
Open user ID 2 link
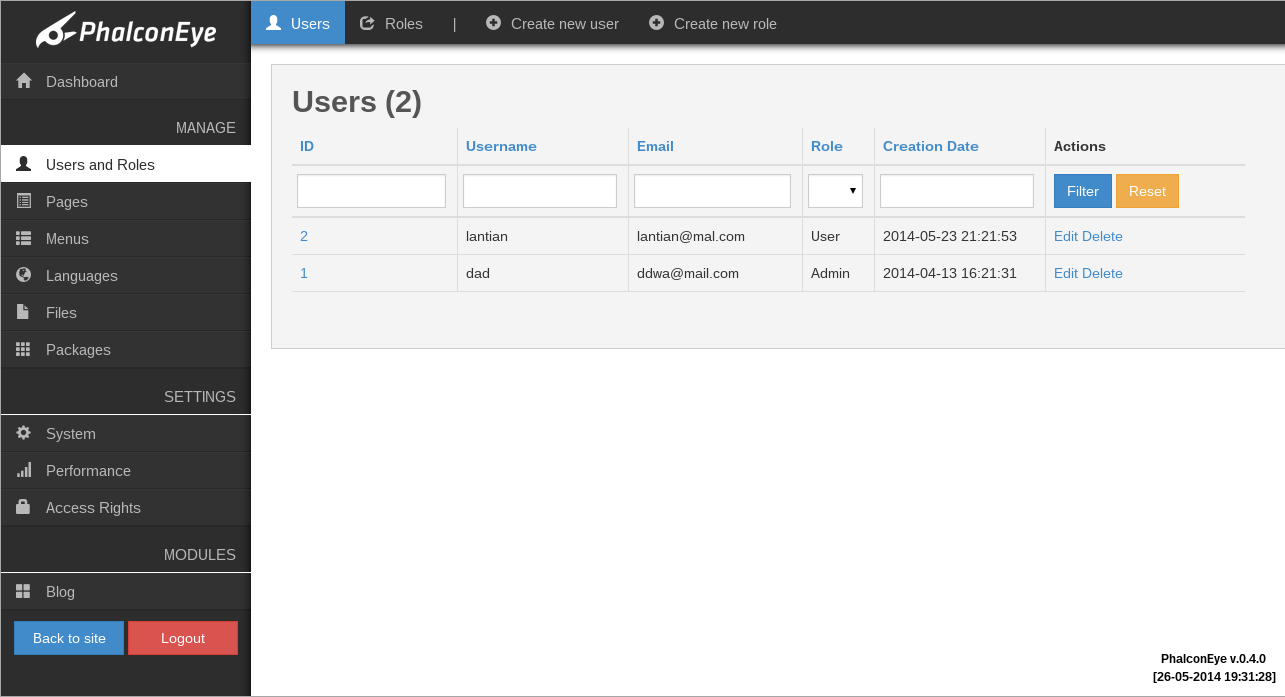[x=304, y=236]
